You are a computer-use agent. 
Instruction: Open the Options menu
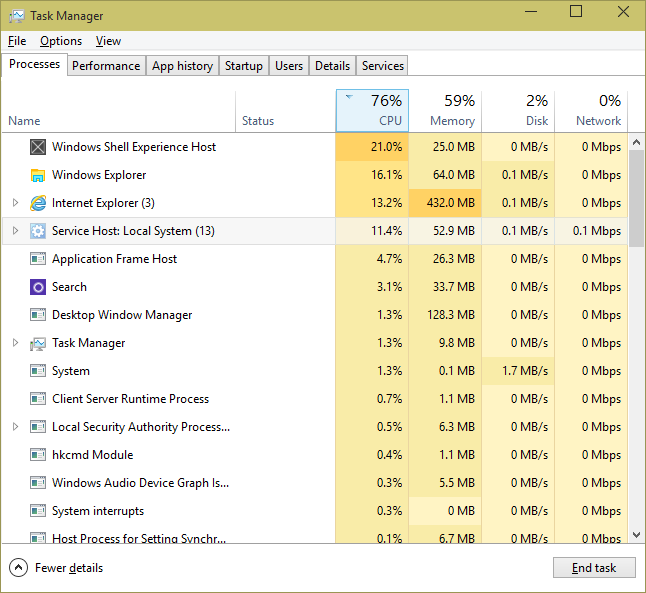click(61, 41)
